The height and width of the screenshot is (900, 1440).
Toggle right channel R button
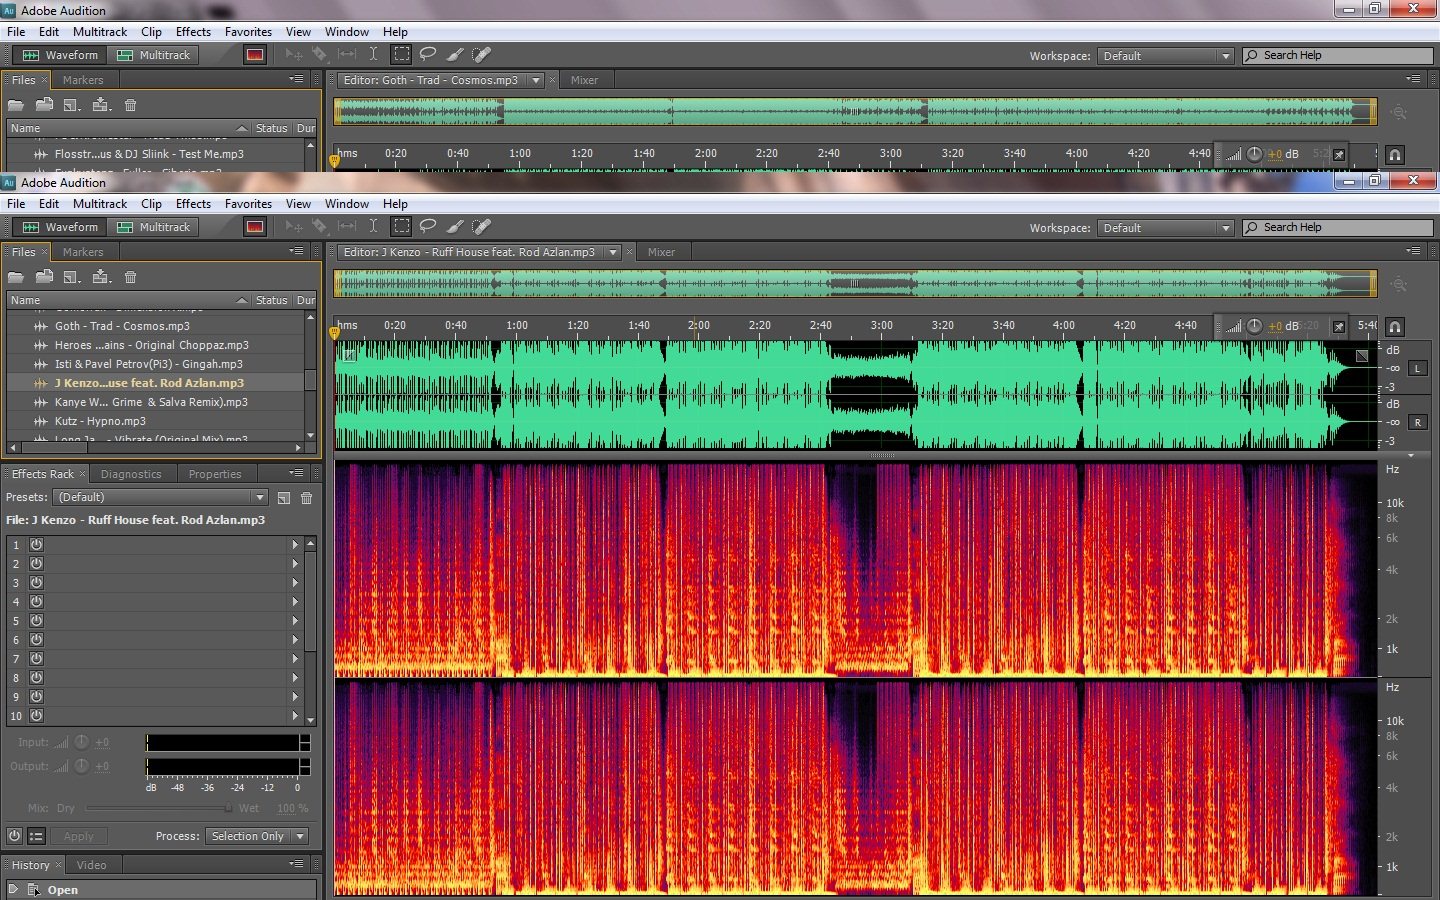[1417, 423]
